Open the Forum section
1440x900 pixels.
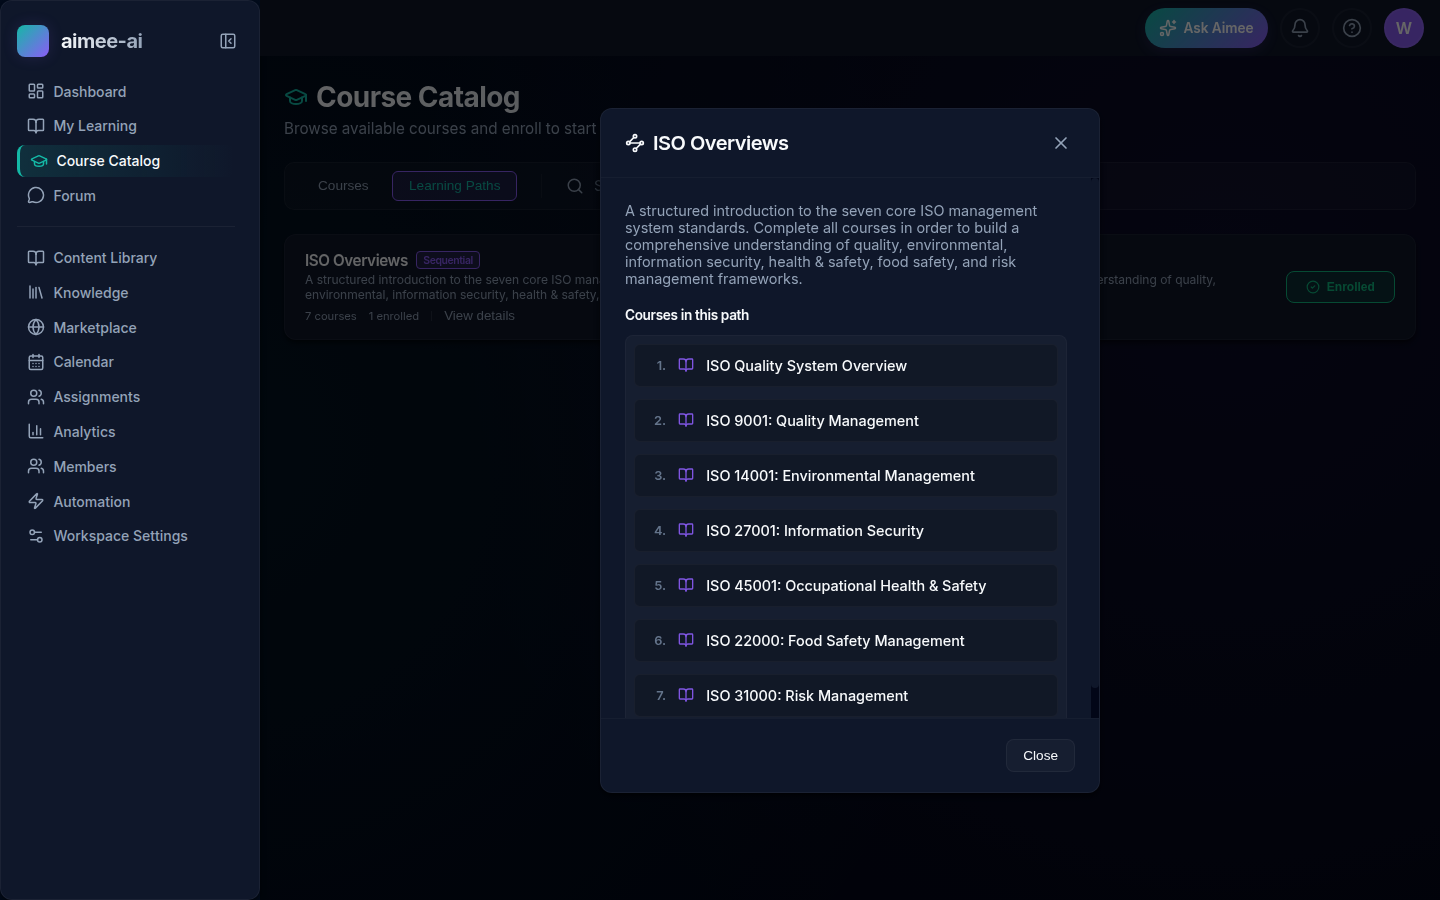127,196
